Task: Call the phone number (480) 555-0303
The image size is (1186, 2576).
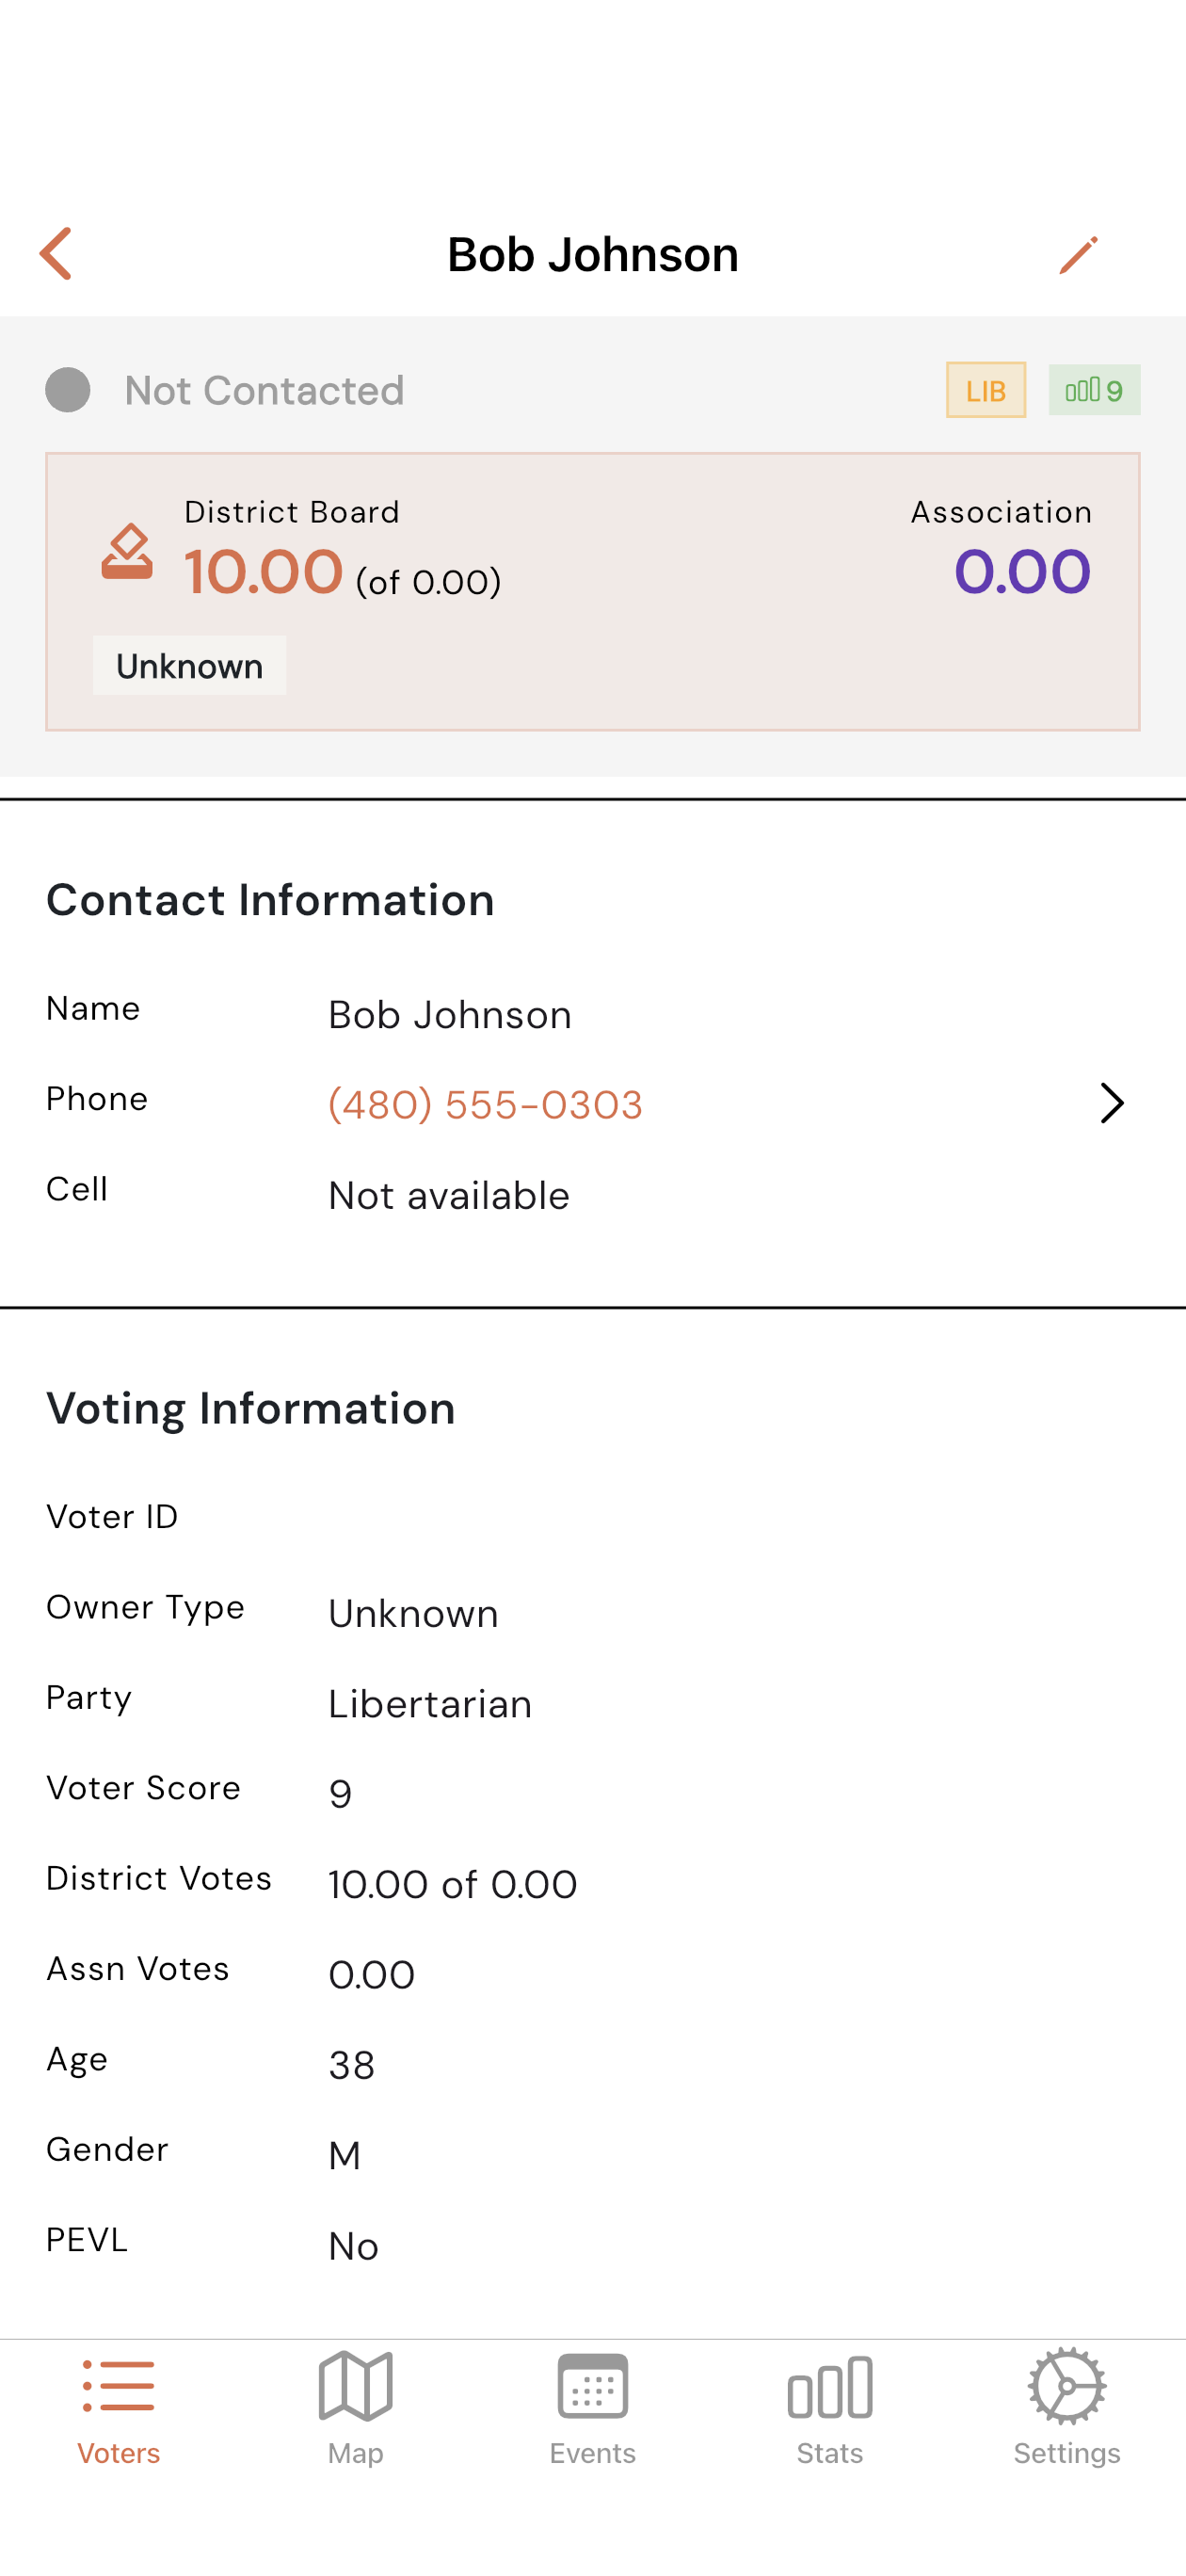Action: pyautogui.click(x=485, y=1104)
